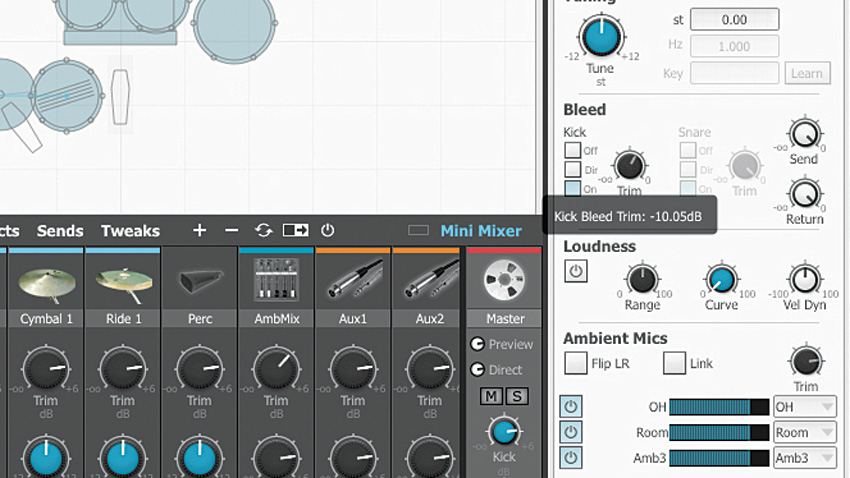Click the Loudness Range knob
The height and width of the screenshot is (478, 850).
pyautogui.click(x=642, y=280)
